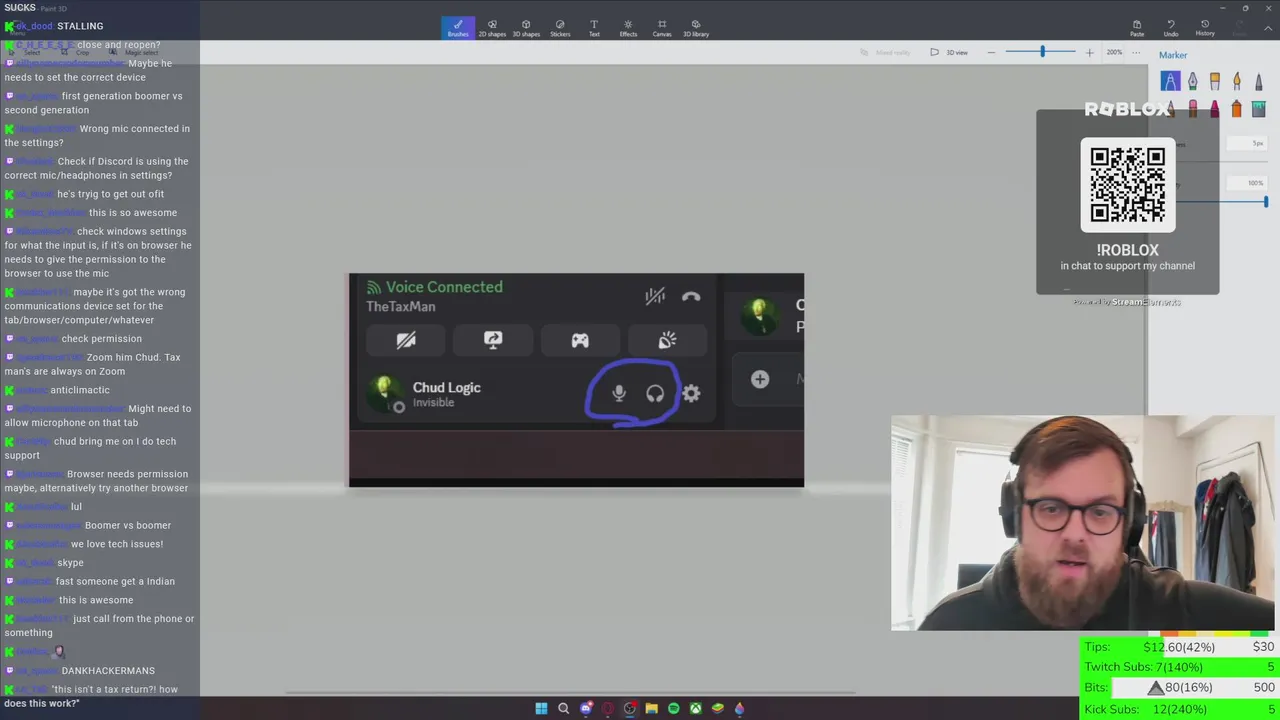Open Opera browser from the taskbar

pyautogui.click(x=607, y=708)
